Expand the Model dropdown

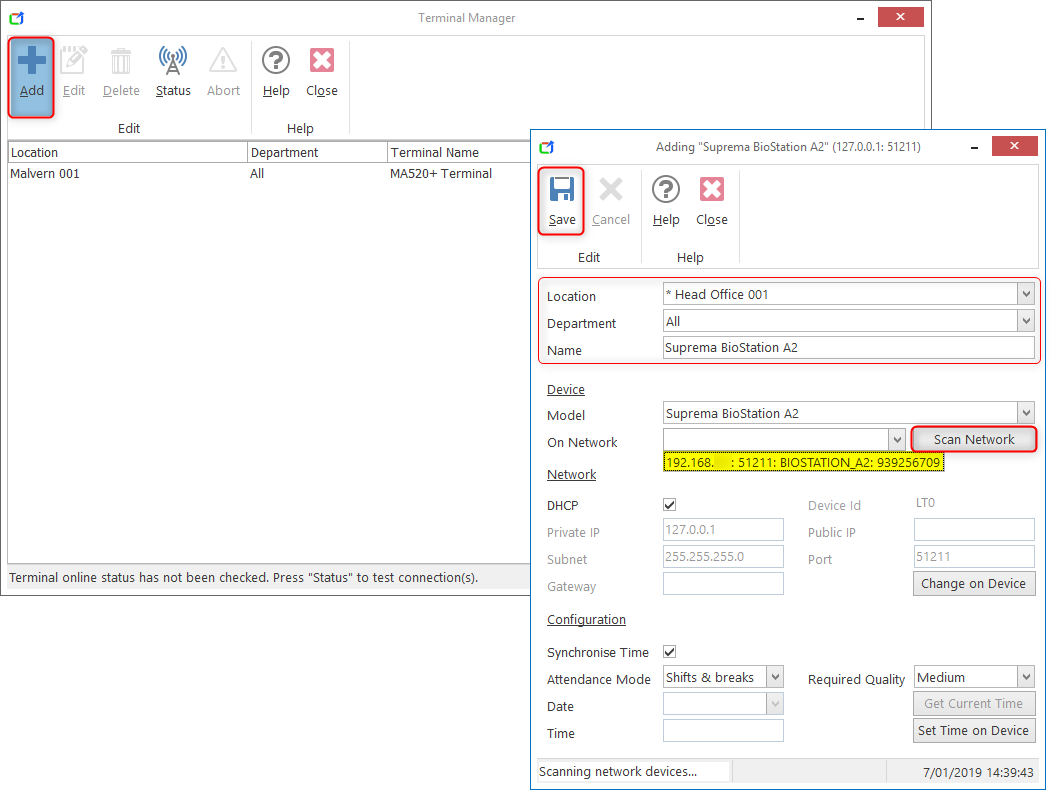(x=1026, y=413)
